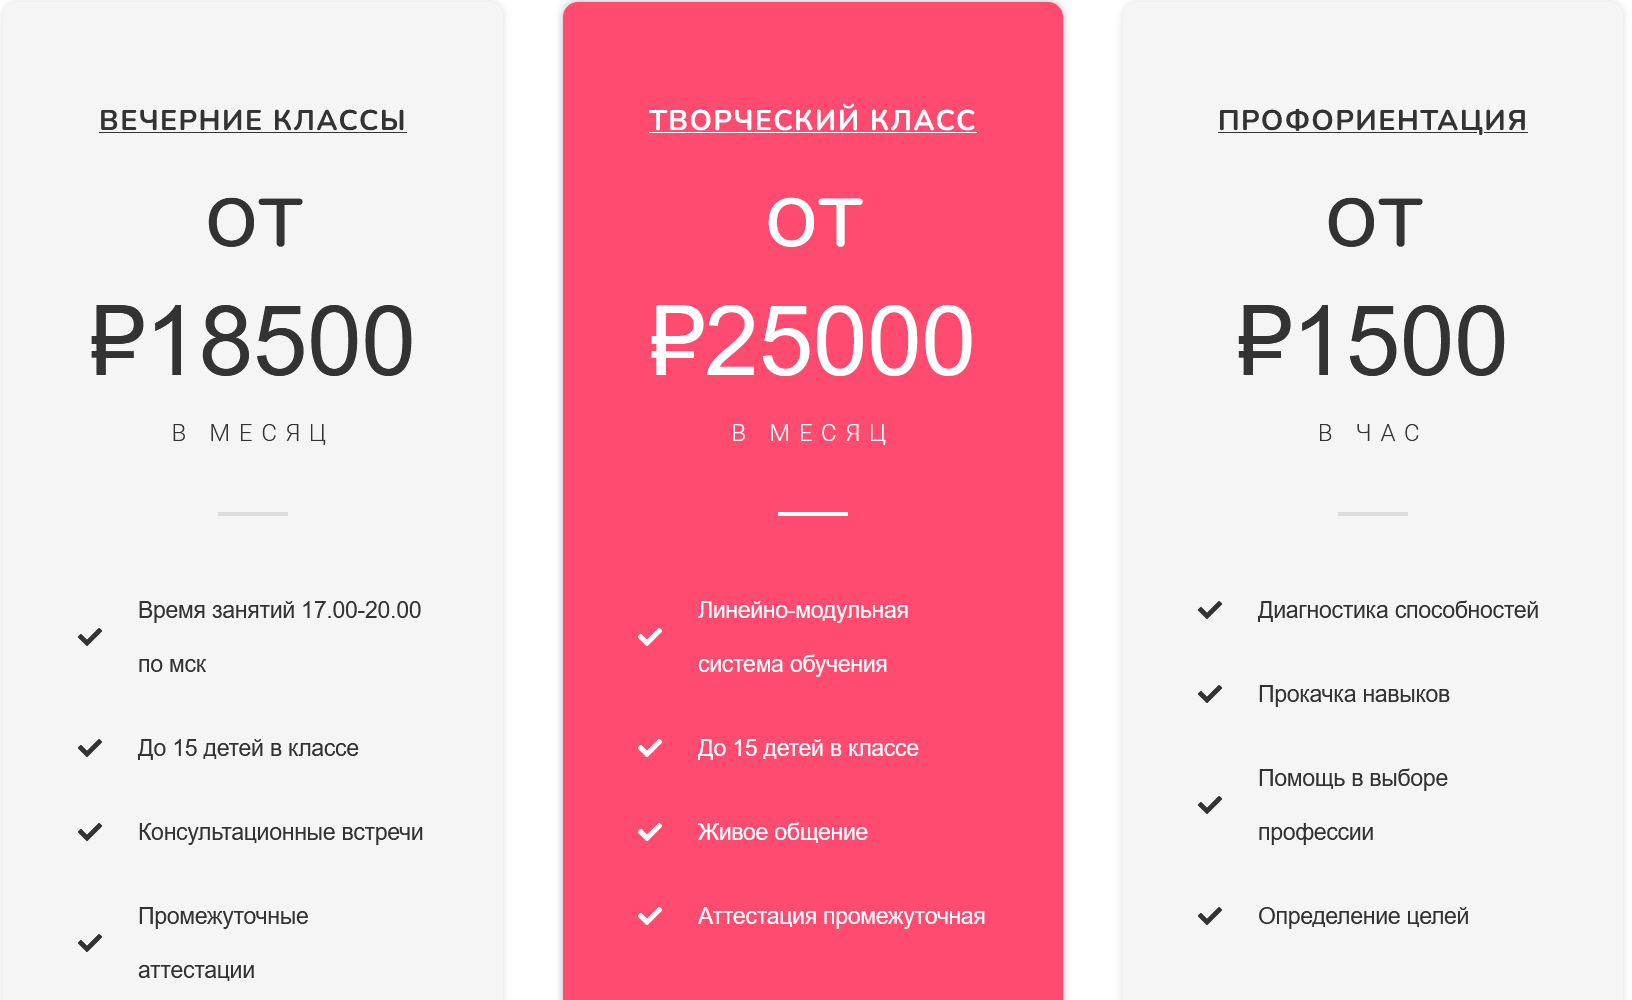
Task: Open the Творческий класс heading link
Action: coord(812,120)
